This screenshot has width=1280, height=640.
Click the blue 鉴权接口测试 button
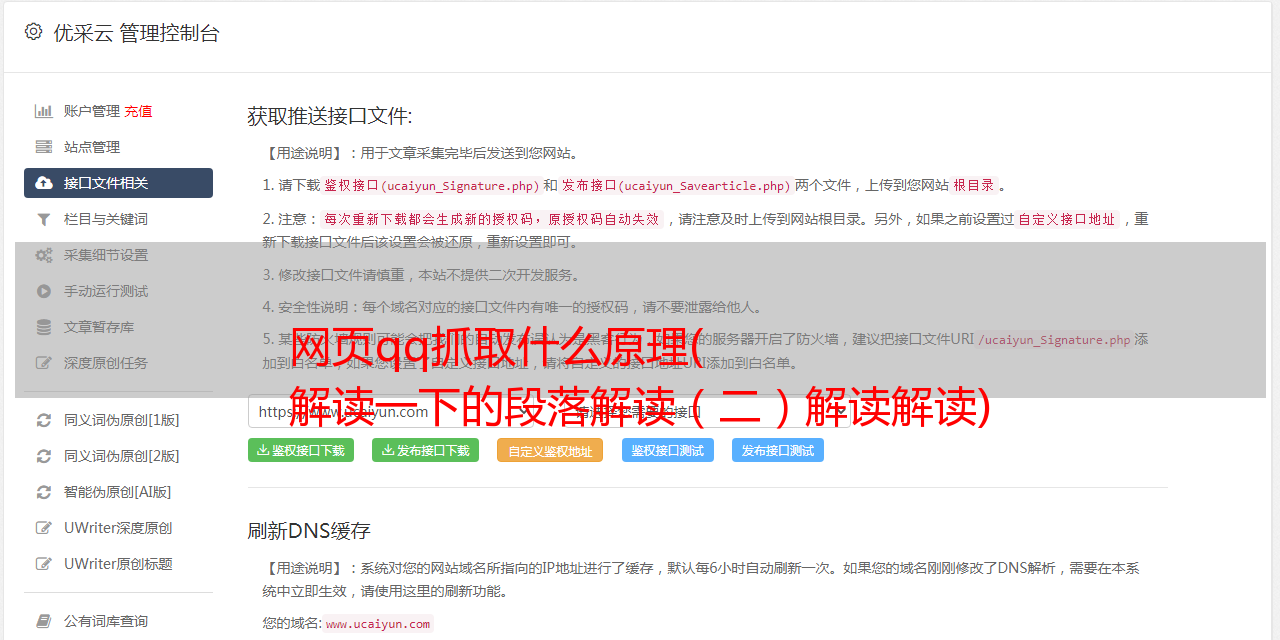(668, 450)
